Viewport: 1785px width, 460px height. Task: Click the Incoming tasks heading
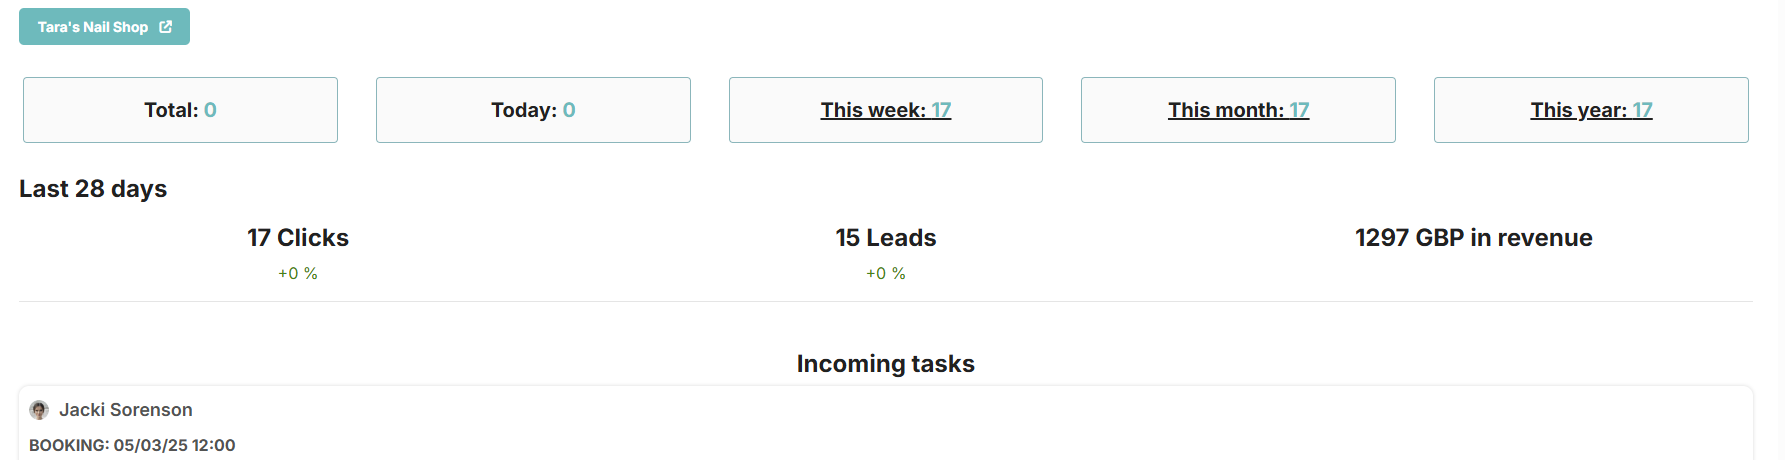(885, 364)
